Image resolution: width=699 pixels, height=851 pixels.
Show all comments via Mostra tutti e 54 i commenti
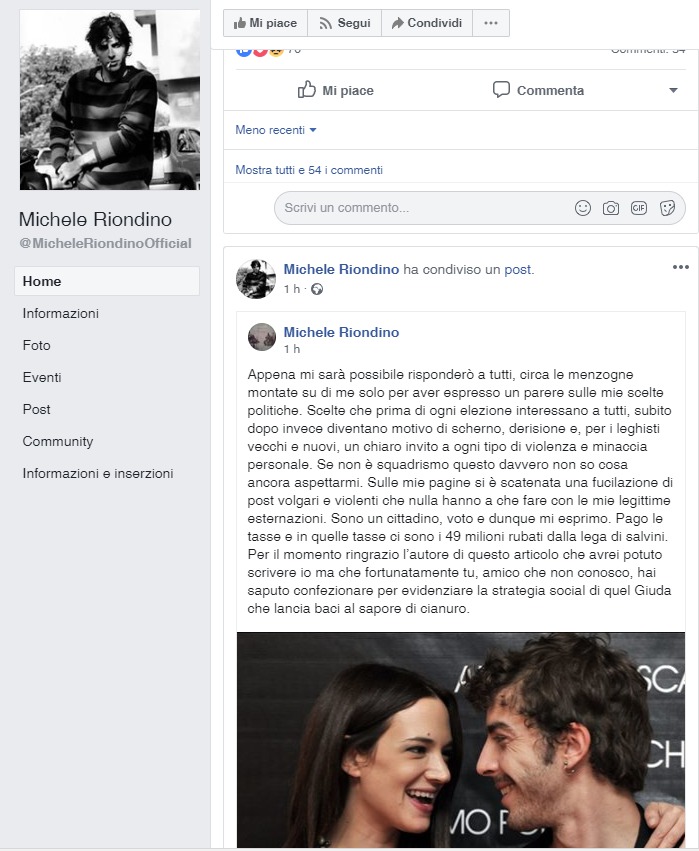coord(309,170)
